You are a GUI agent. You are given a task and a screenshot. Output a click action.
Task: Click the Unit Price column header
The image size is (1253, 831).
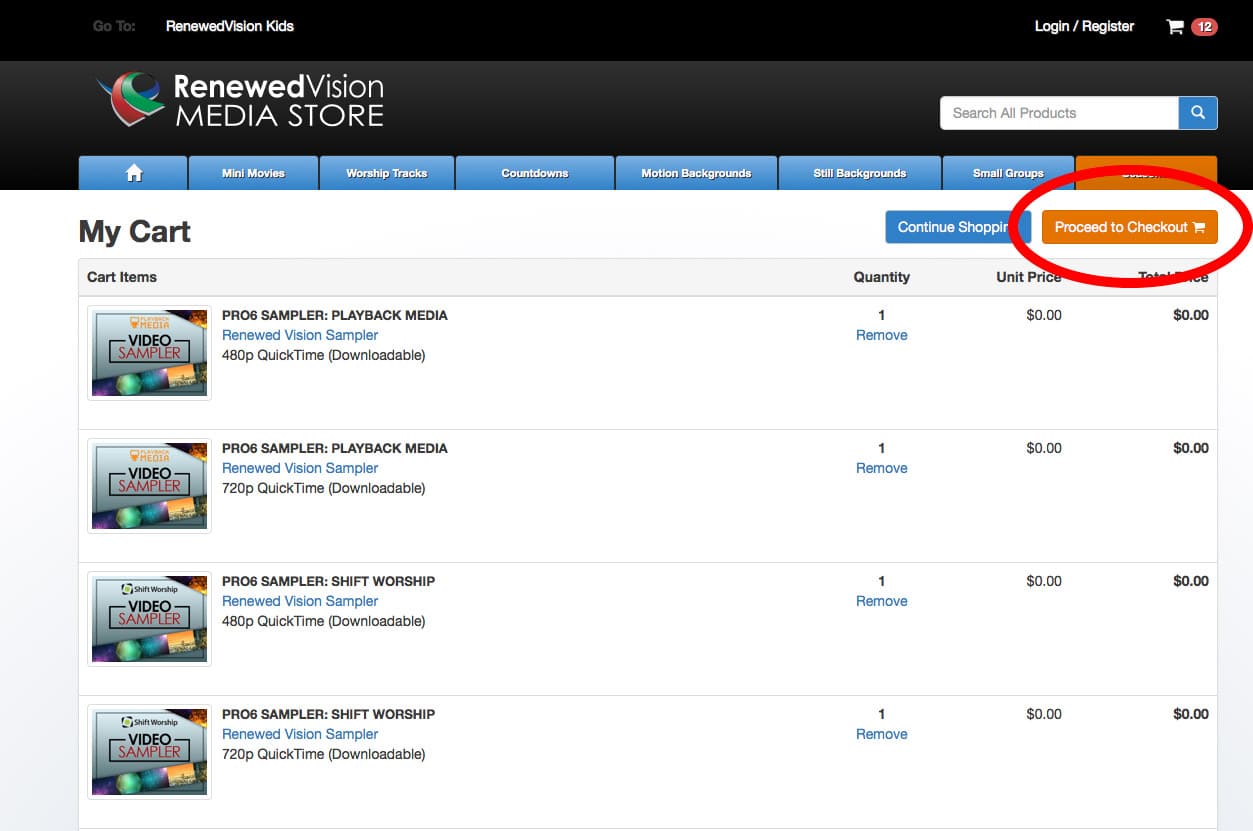tap(1029, 277)
